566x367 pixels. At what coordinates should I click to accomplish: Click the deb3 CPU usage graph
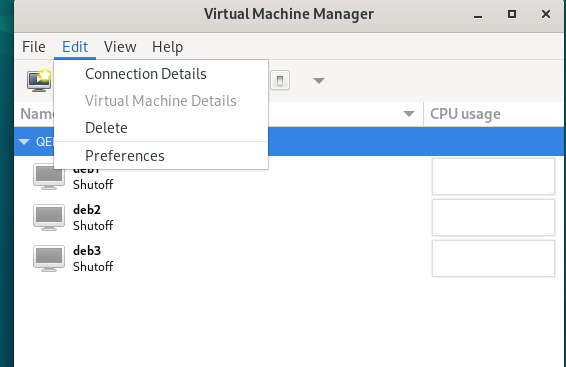pos(493,259)
